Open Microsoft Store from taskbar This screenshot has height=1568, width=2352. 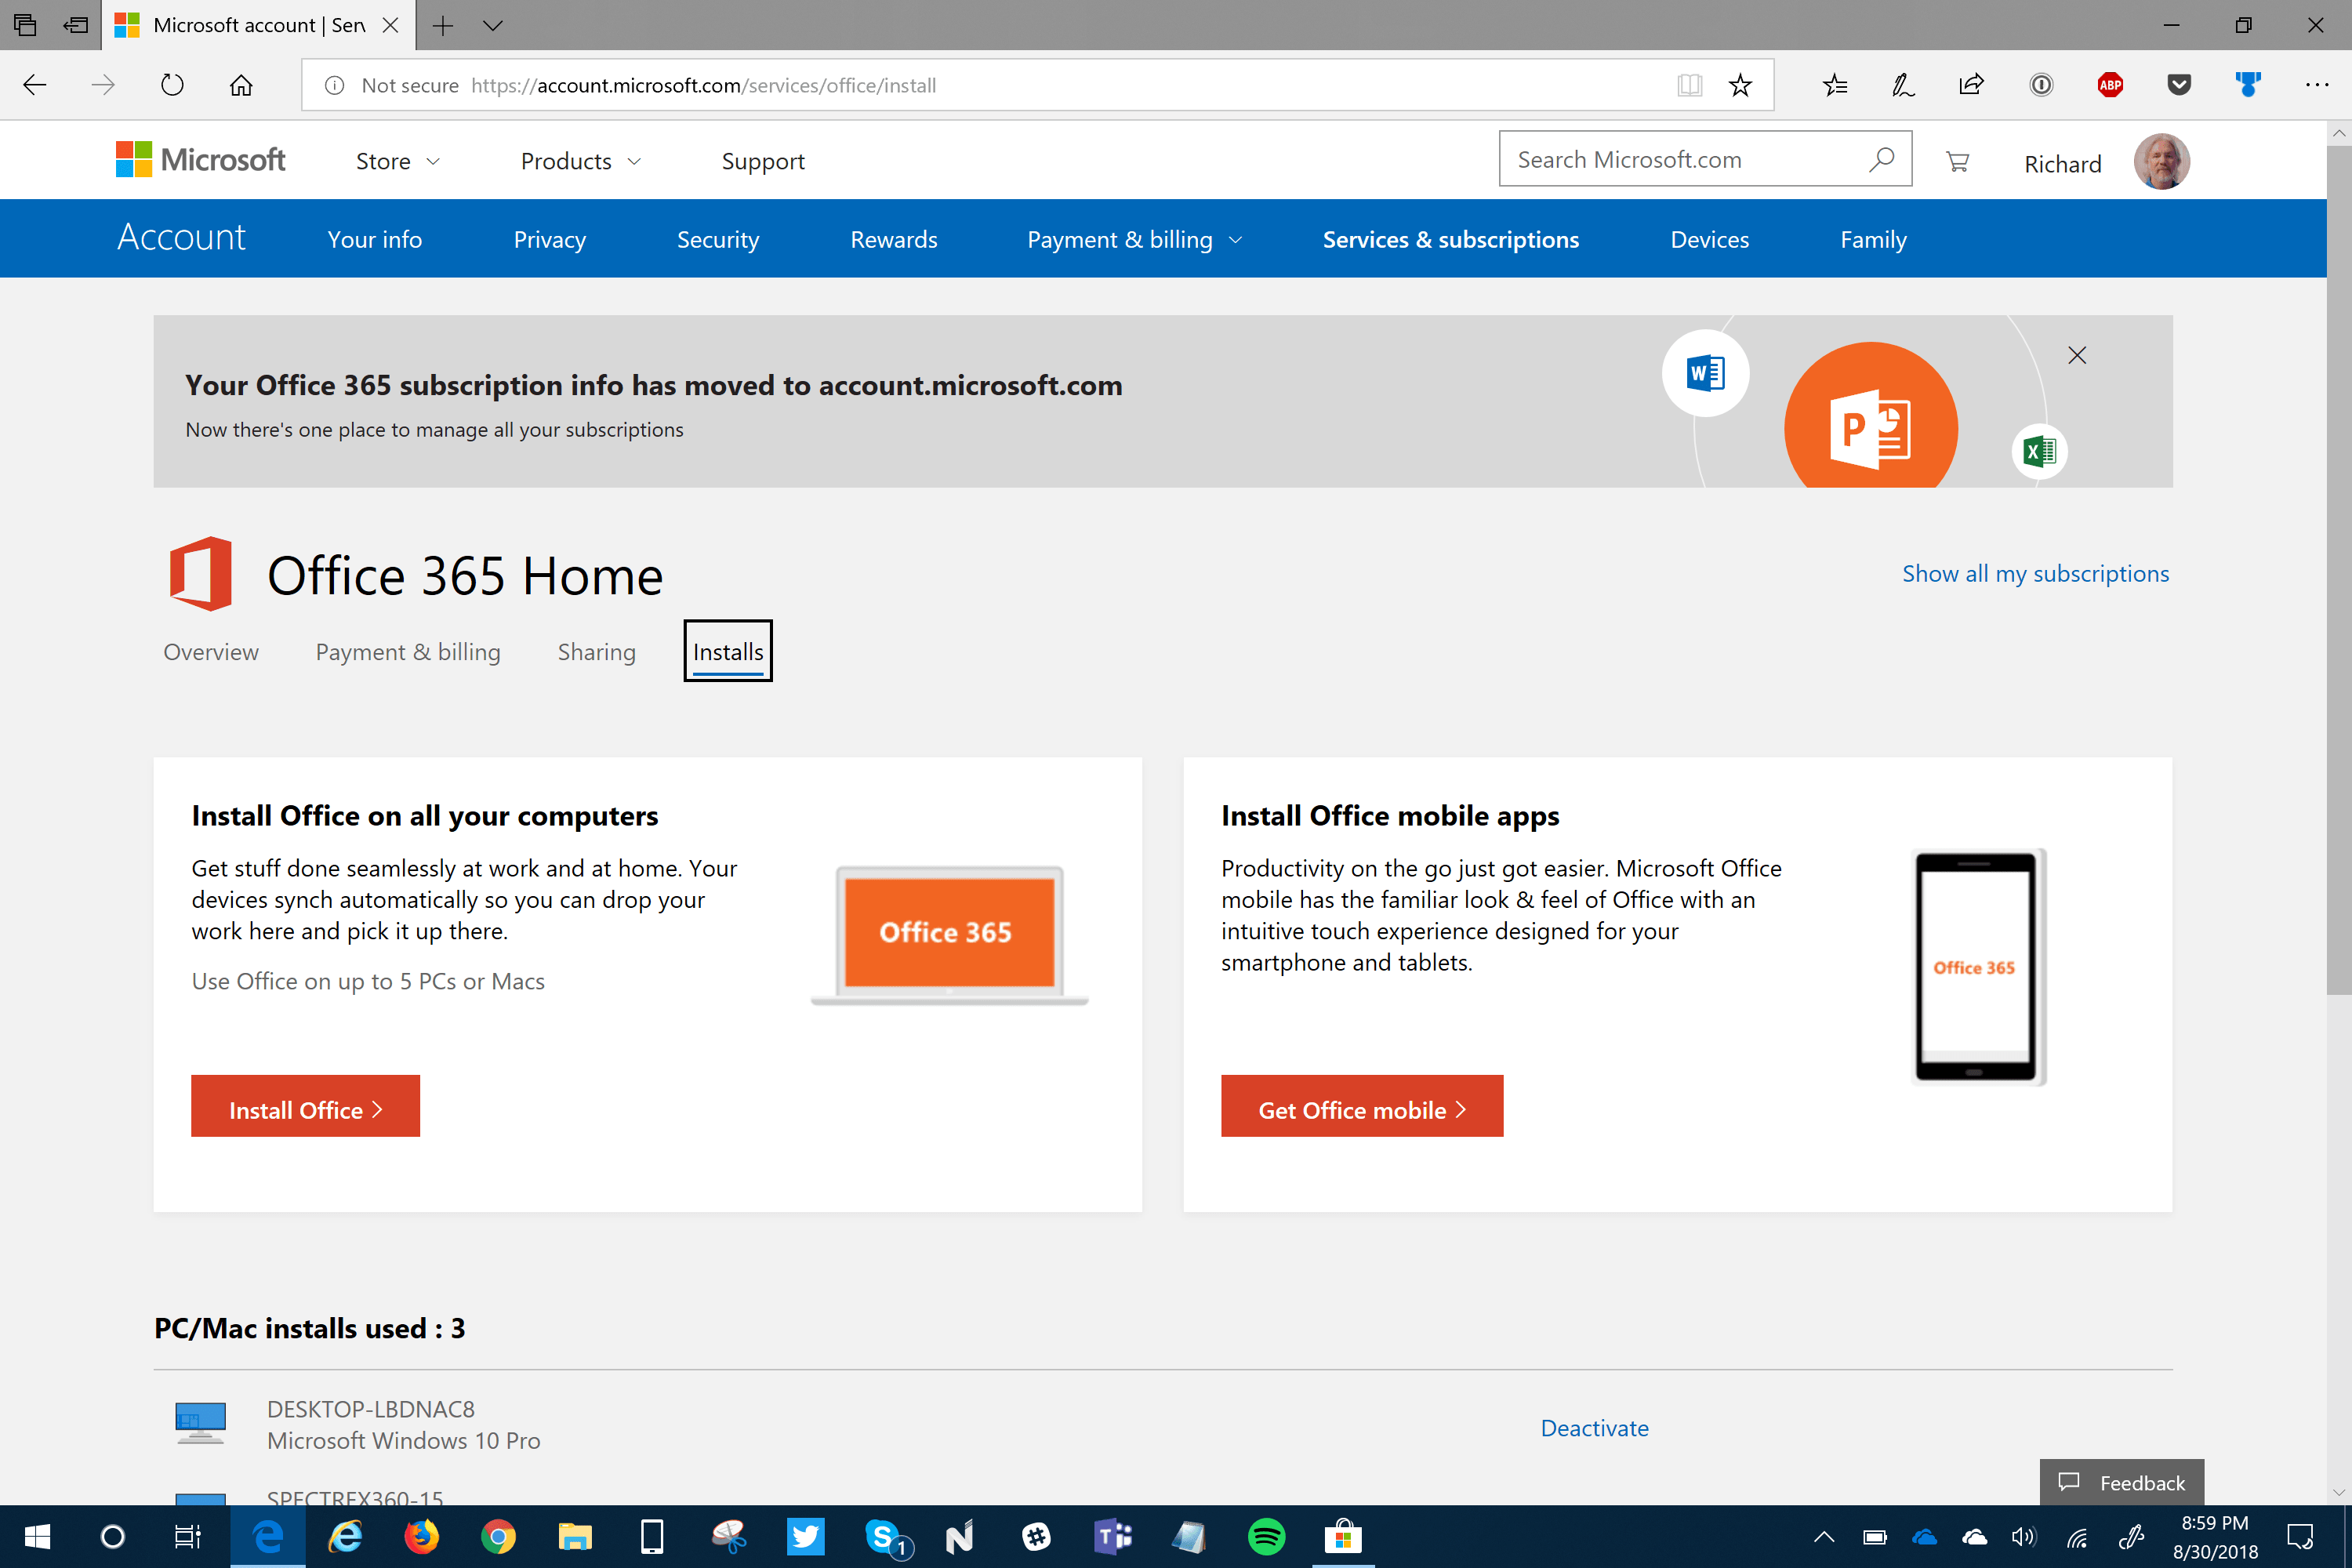pos(1343,1536)
